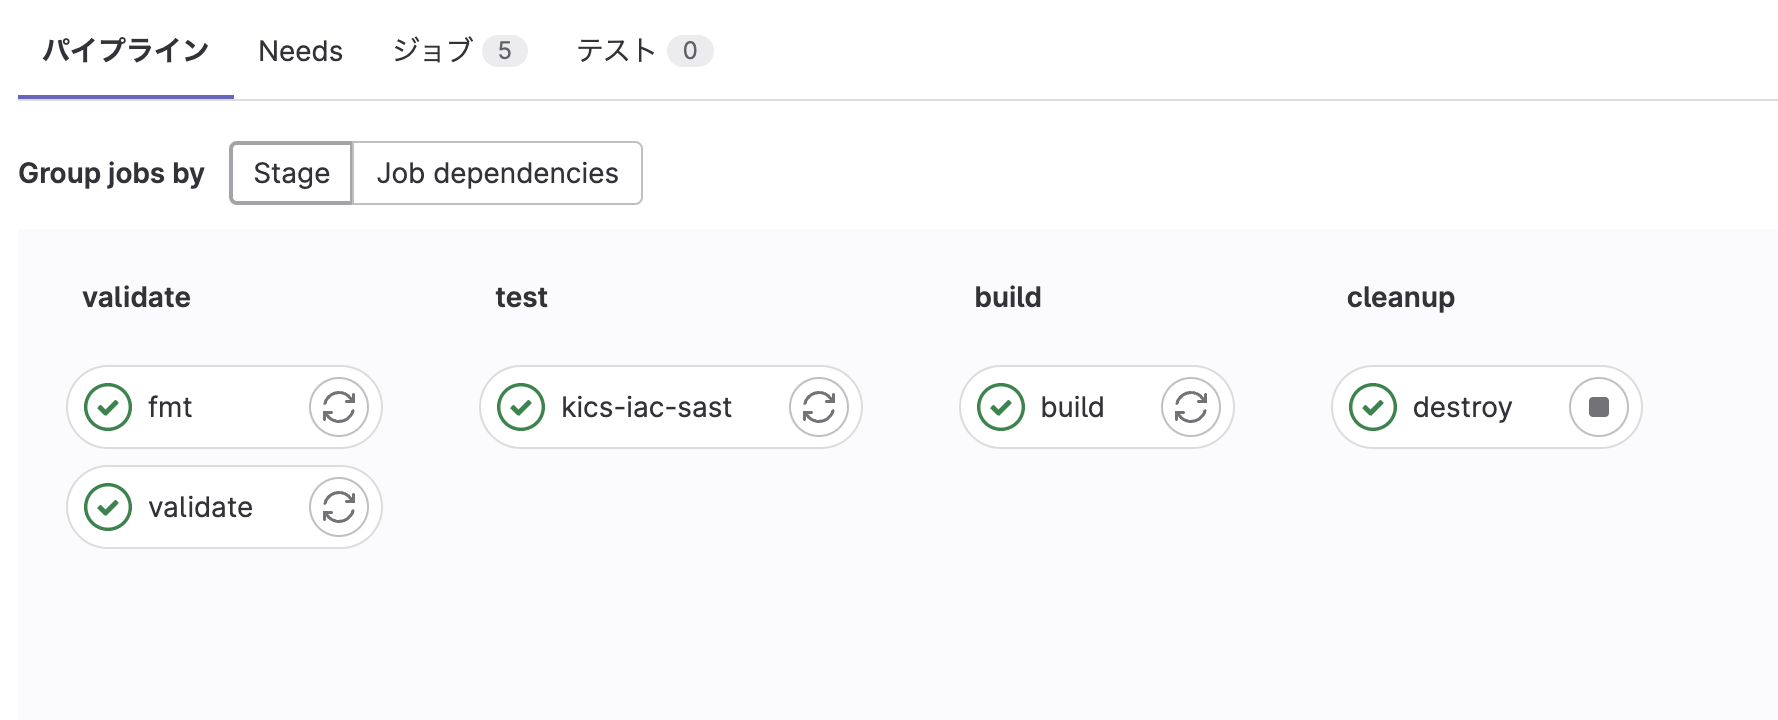Open the destroy job details

[1462, 407]
